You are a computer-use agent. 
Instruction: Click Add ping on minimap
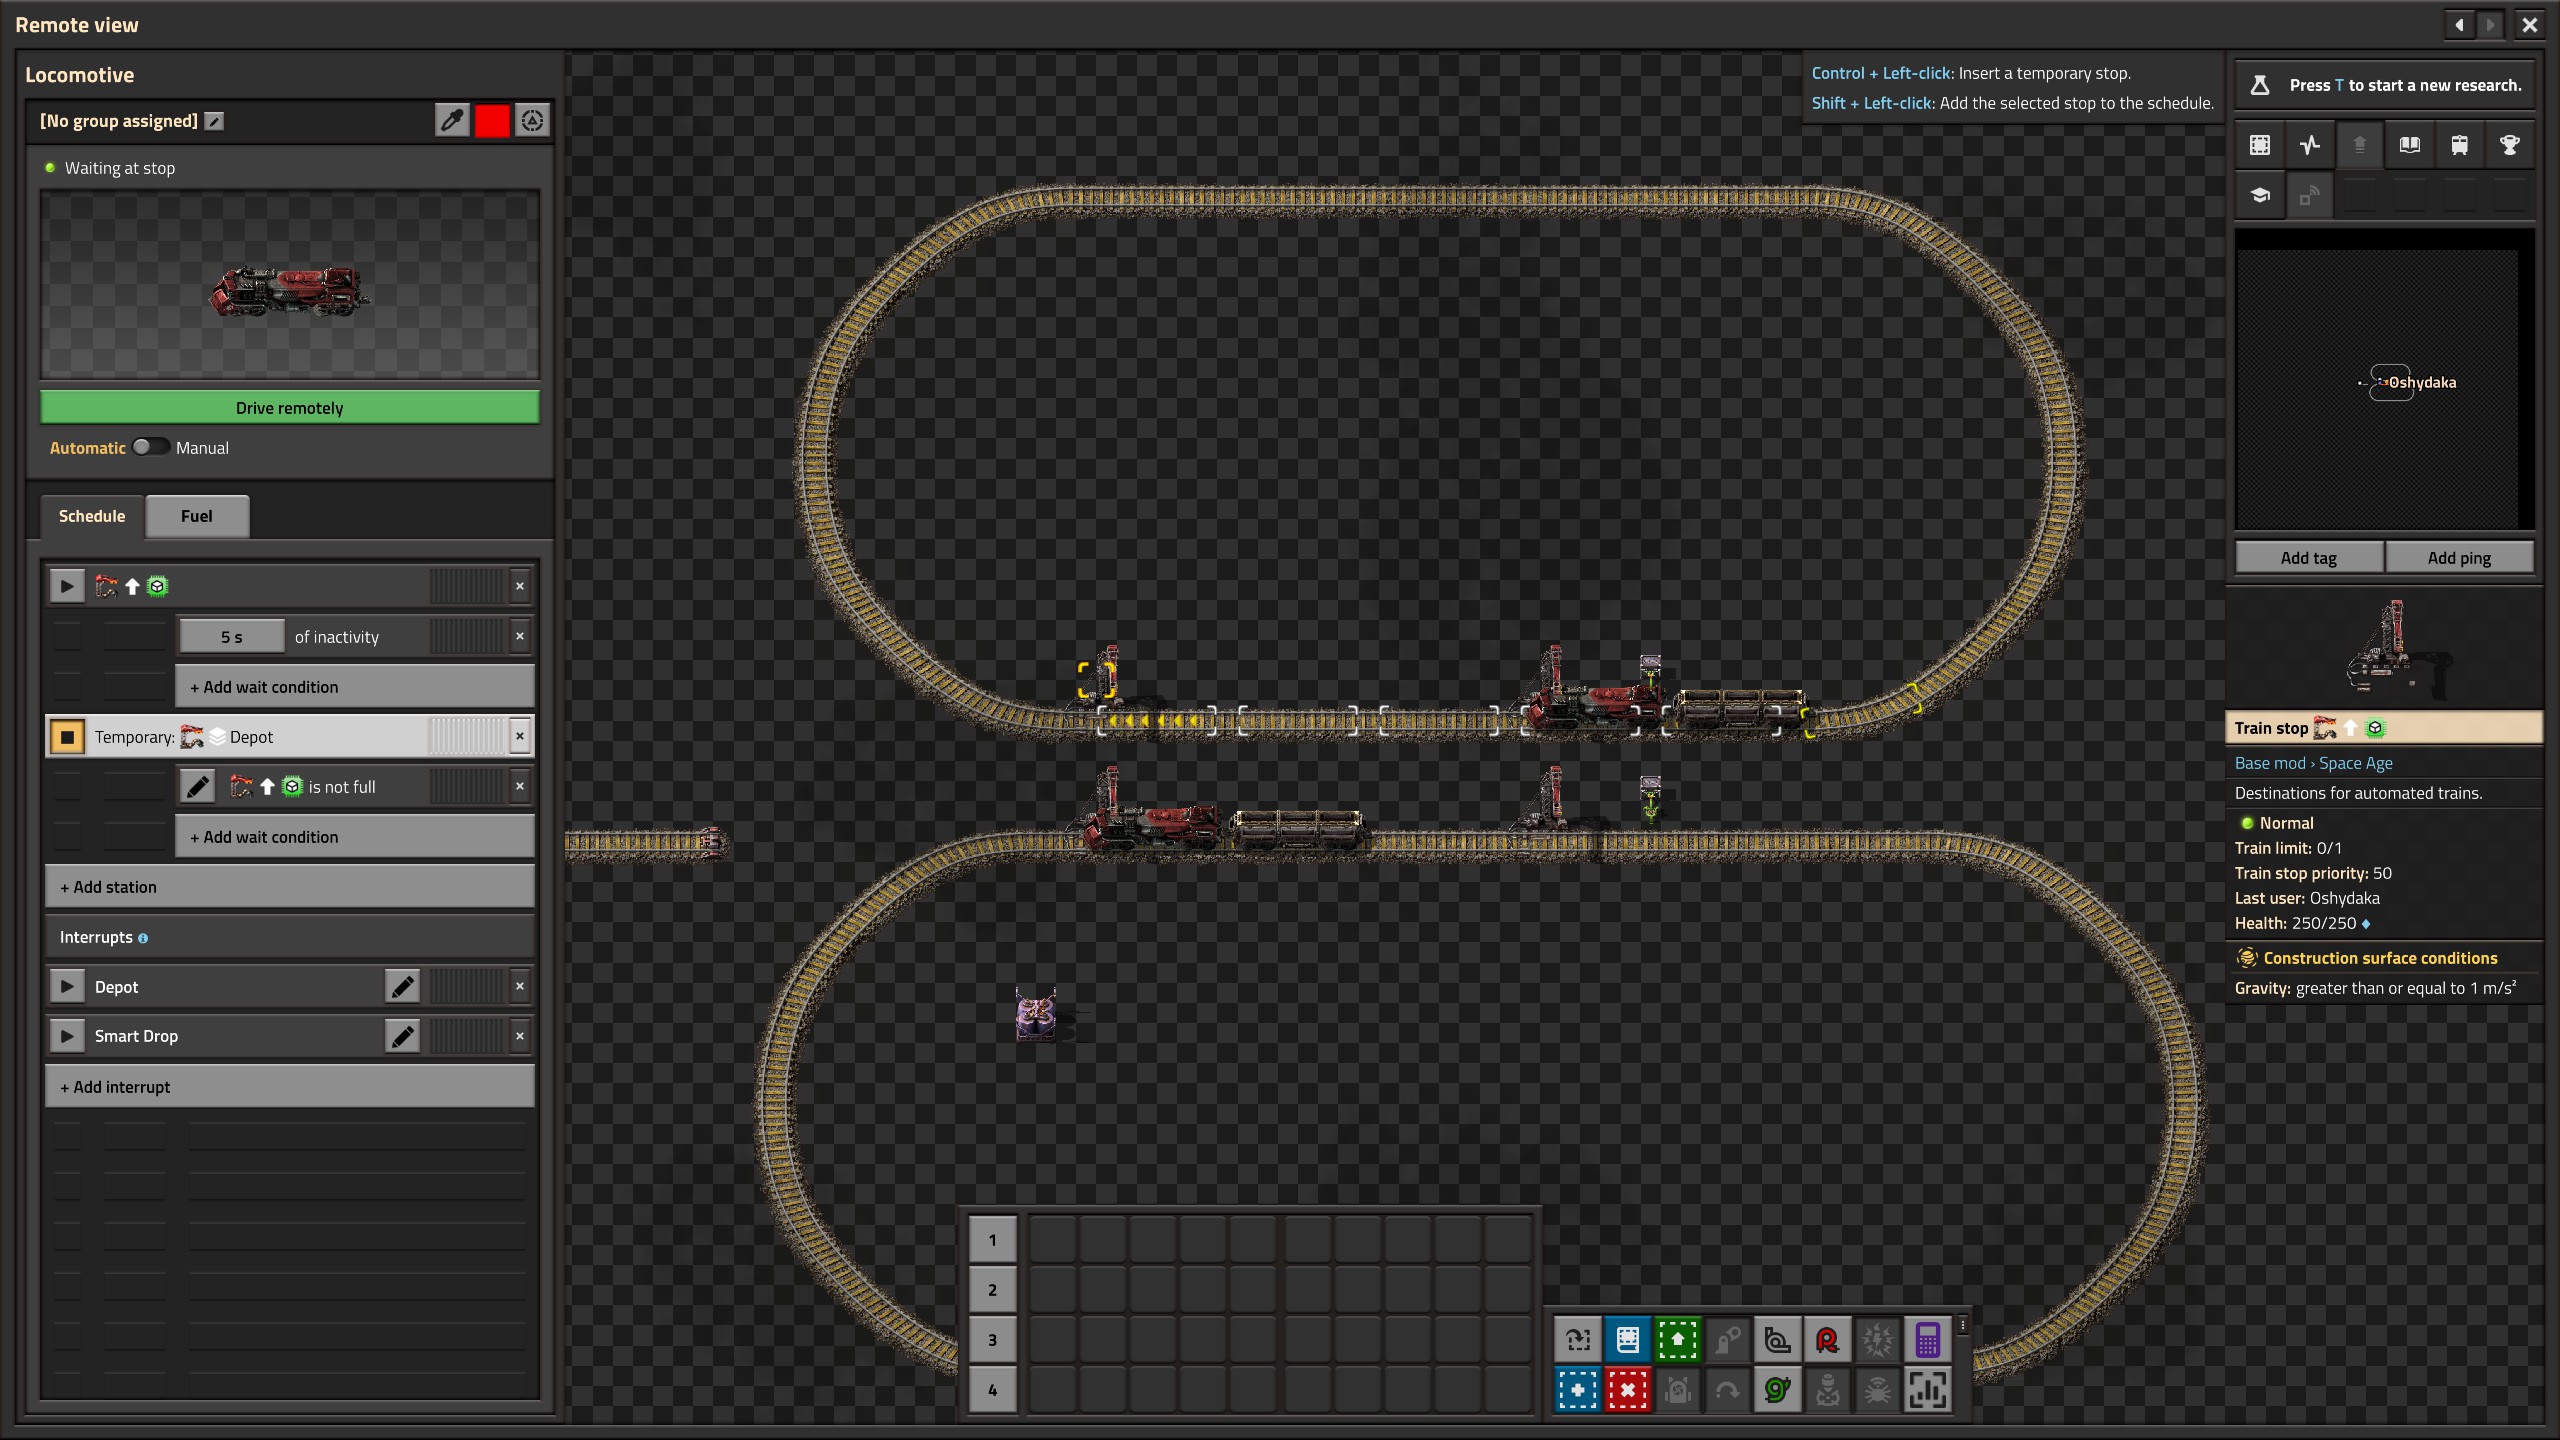tap(2459, 558)
